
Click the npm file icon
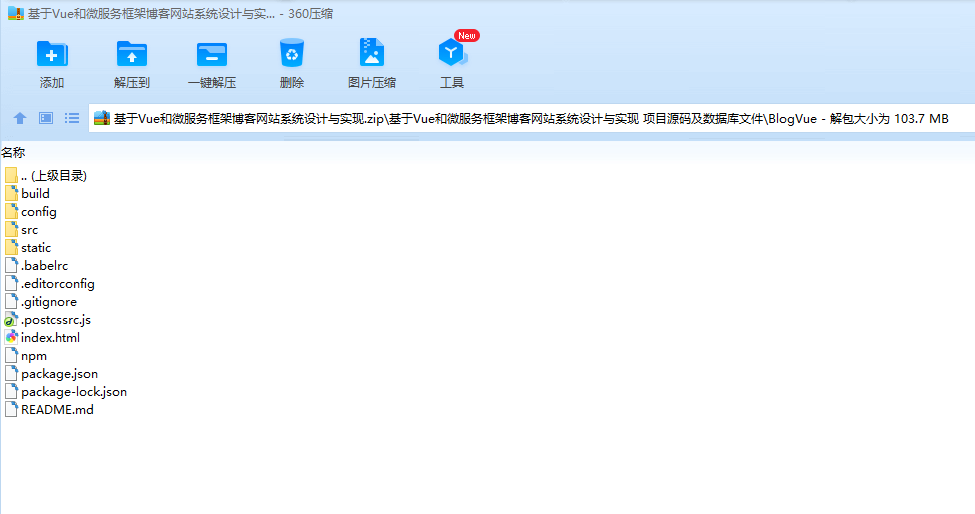click(11, 356)
